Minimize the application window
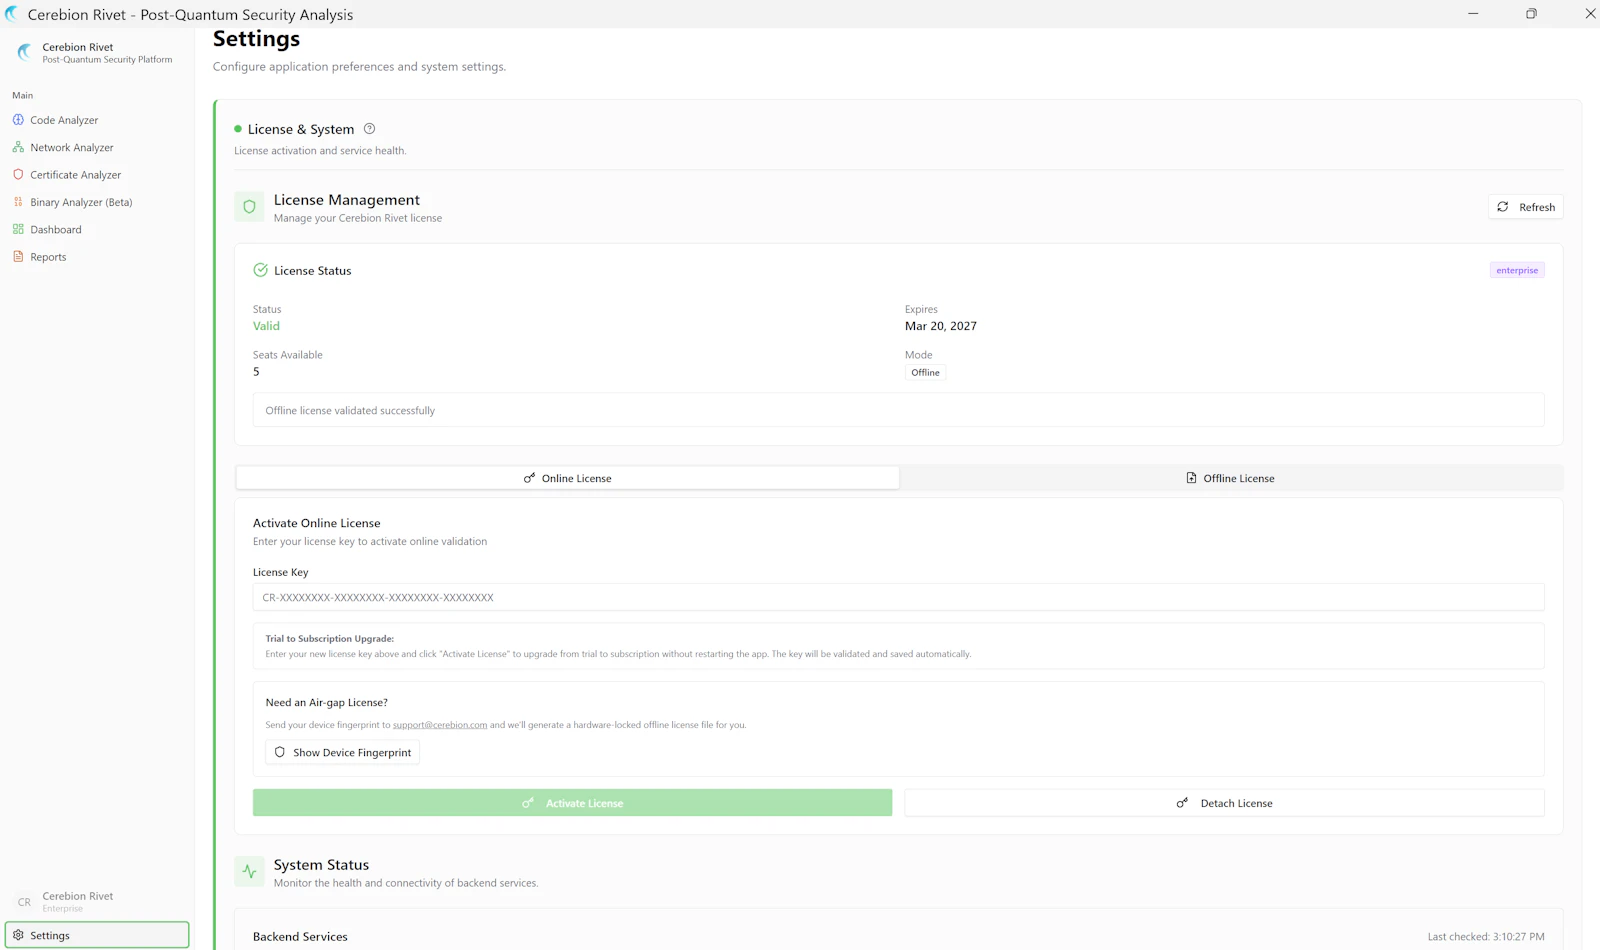 point(1472,14)
